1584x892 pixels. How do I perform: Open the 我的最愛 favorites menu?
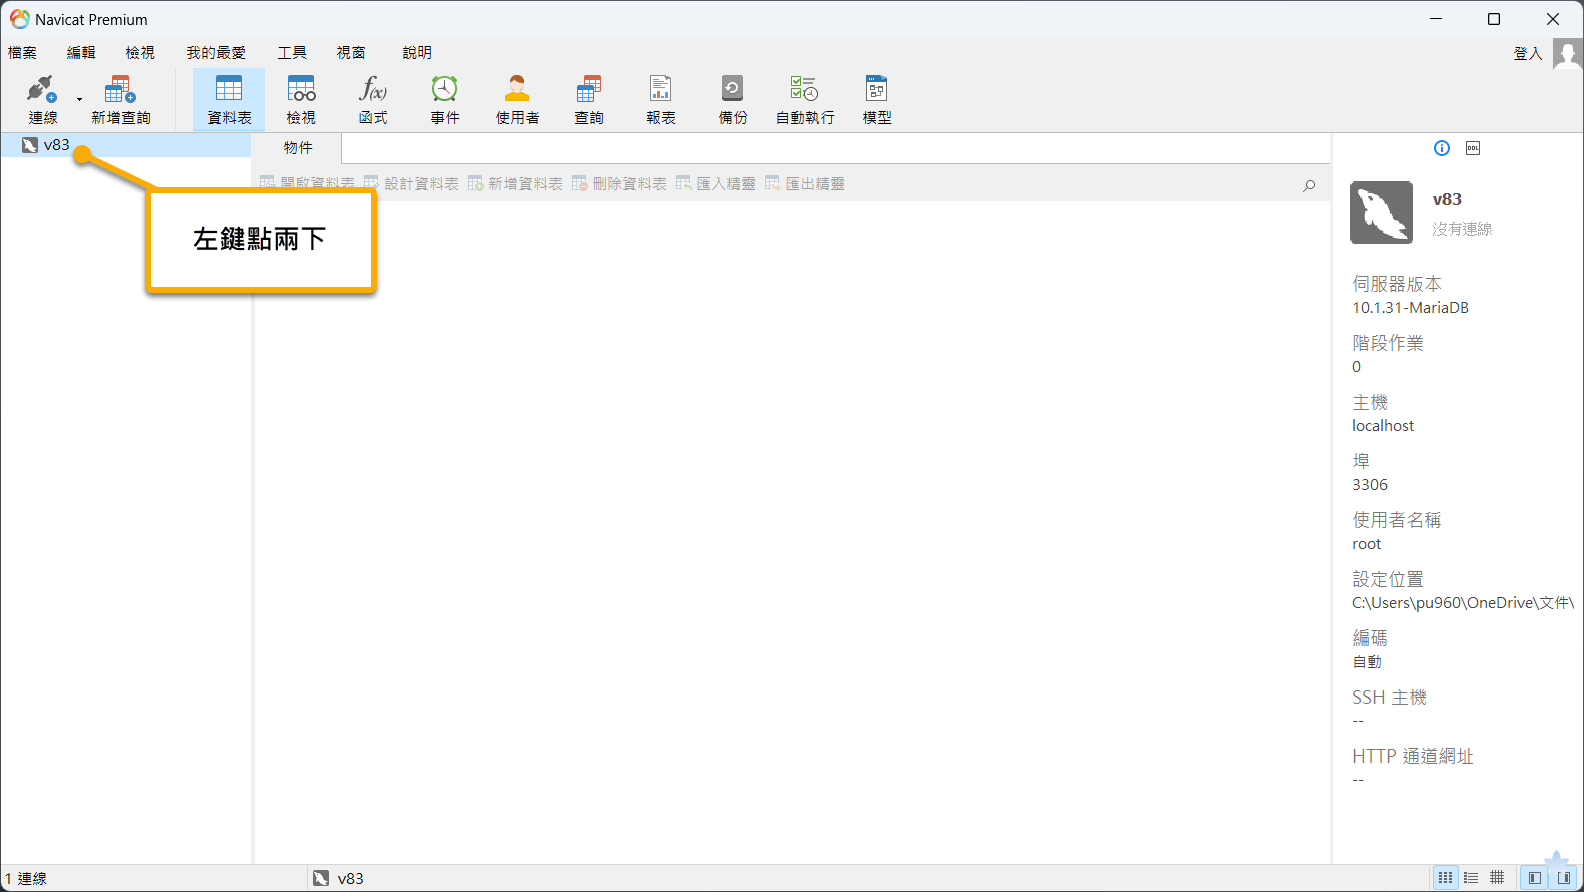pos(216,53)
